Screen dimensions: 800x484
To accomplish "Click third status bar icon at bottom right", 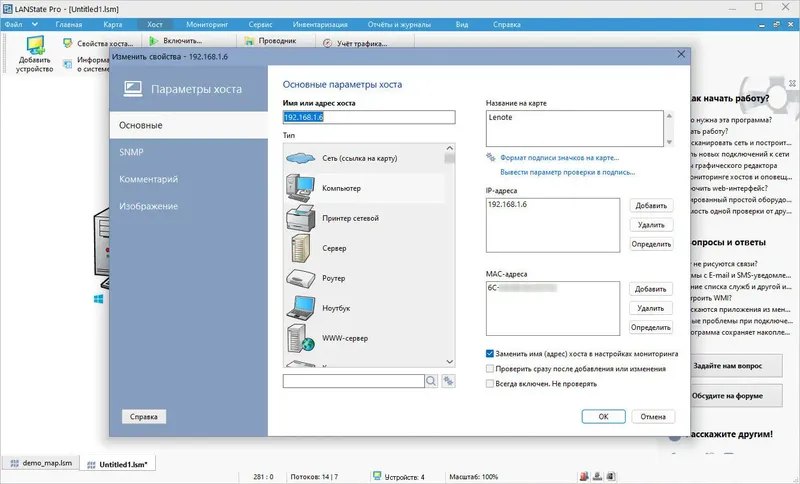I will [611, 476].
